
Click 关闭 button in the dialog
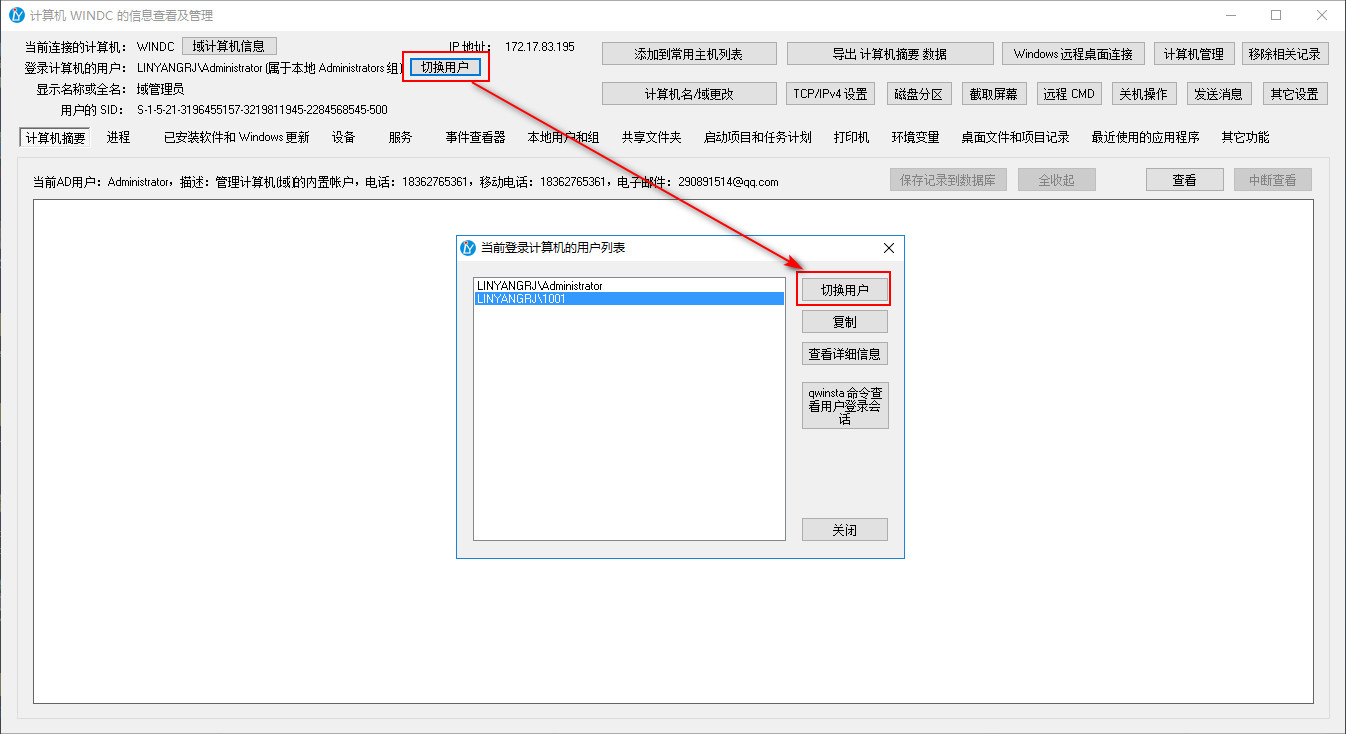(x=845, y=530)
